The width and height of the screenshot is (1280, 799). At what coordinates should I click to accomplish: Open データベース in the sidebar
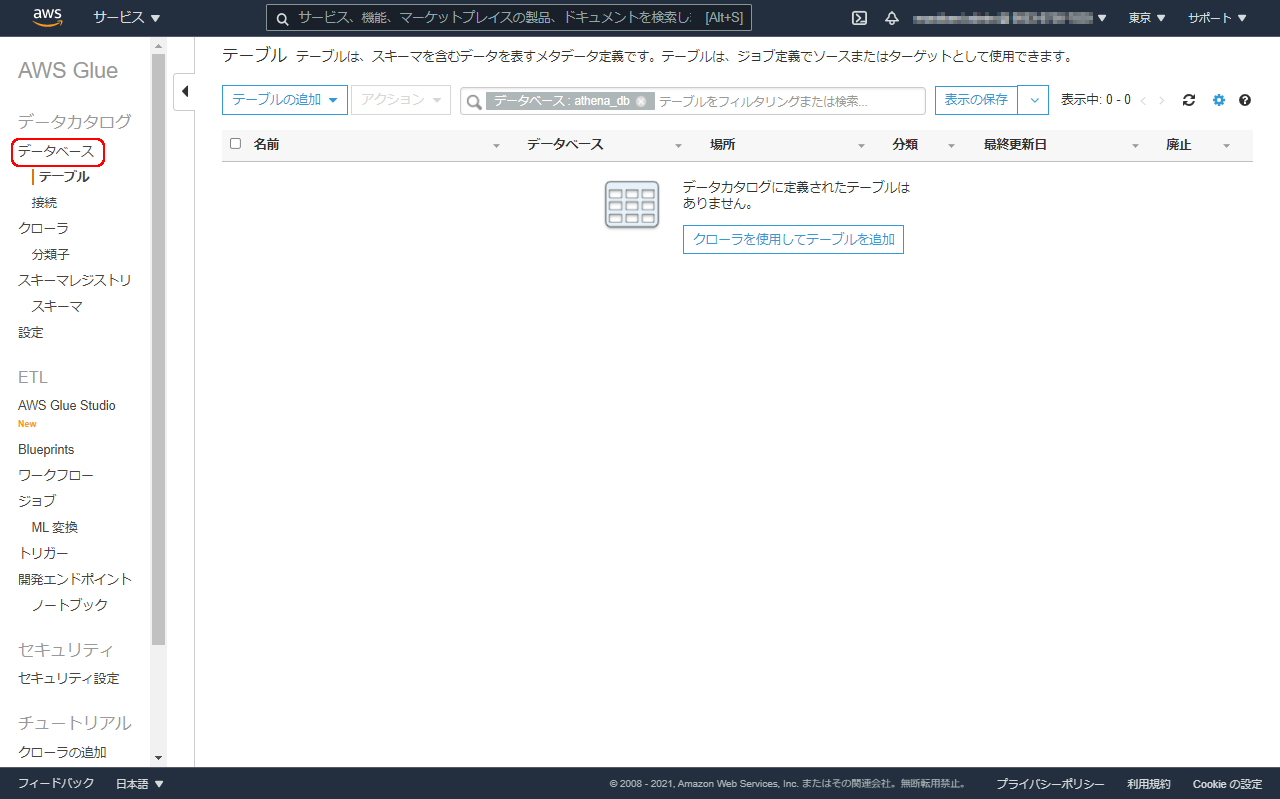[x=57, y=151]
